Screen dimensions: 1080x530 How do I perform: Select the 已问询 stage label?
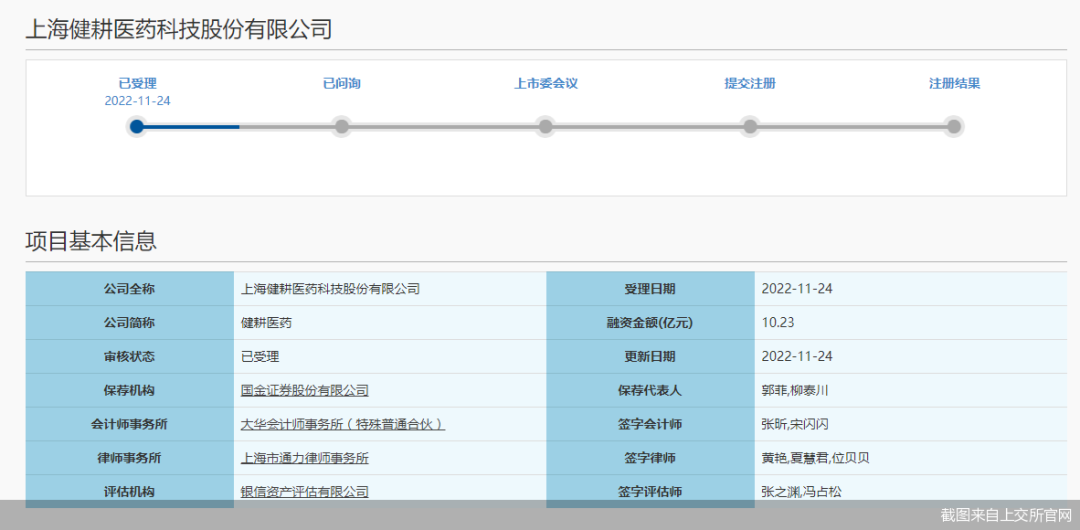(342, 83)
